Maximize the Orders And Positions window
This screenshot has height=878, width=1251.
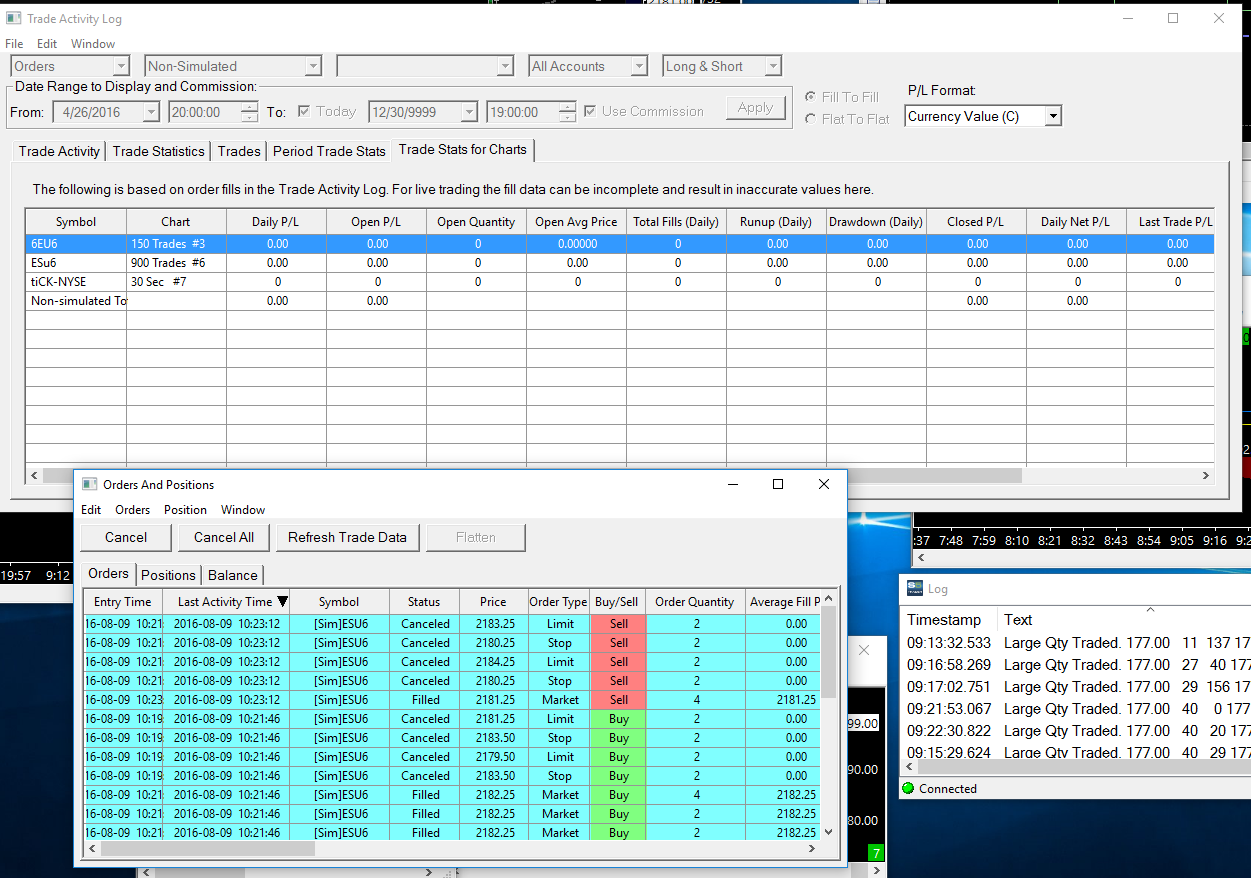tap(778, 484)
